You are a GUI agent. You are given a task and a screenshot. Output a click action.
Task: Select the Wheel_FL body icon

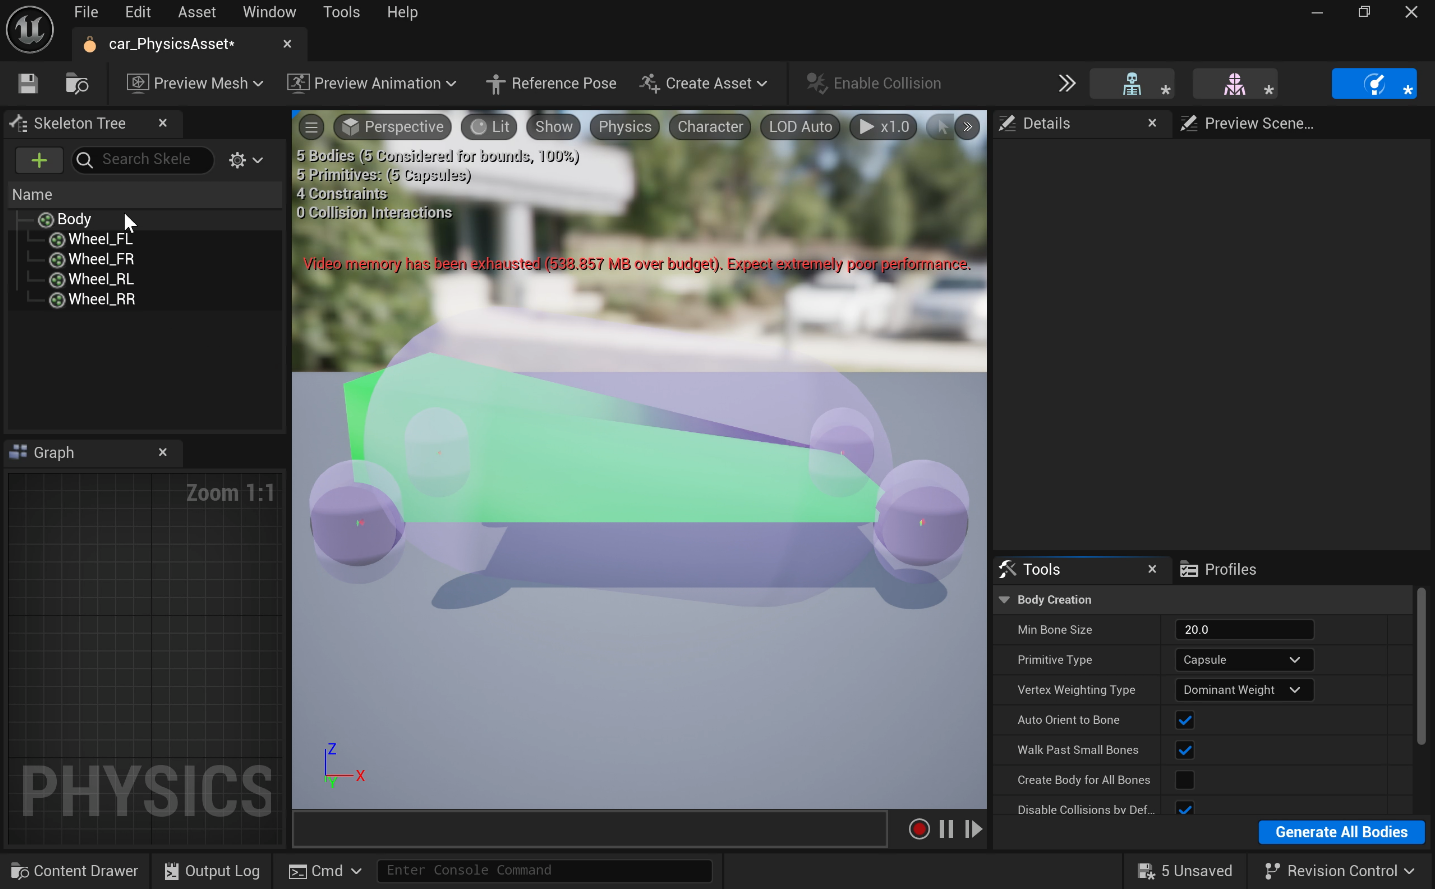click(58, 240)
